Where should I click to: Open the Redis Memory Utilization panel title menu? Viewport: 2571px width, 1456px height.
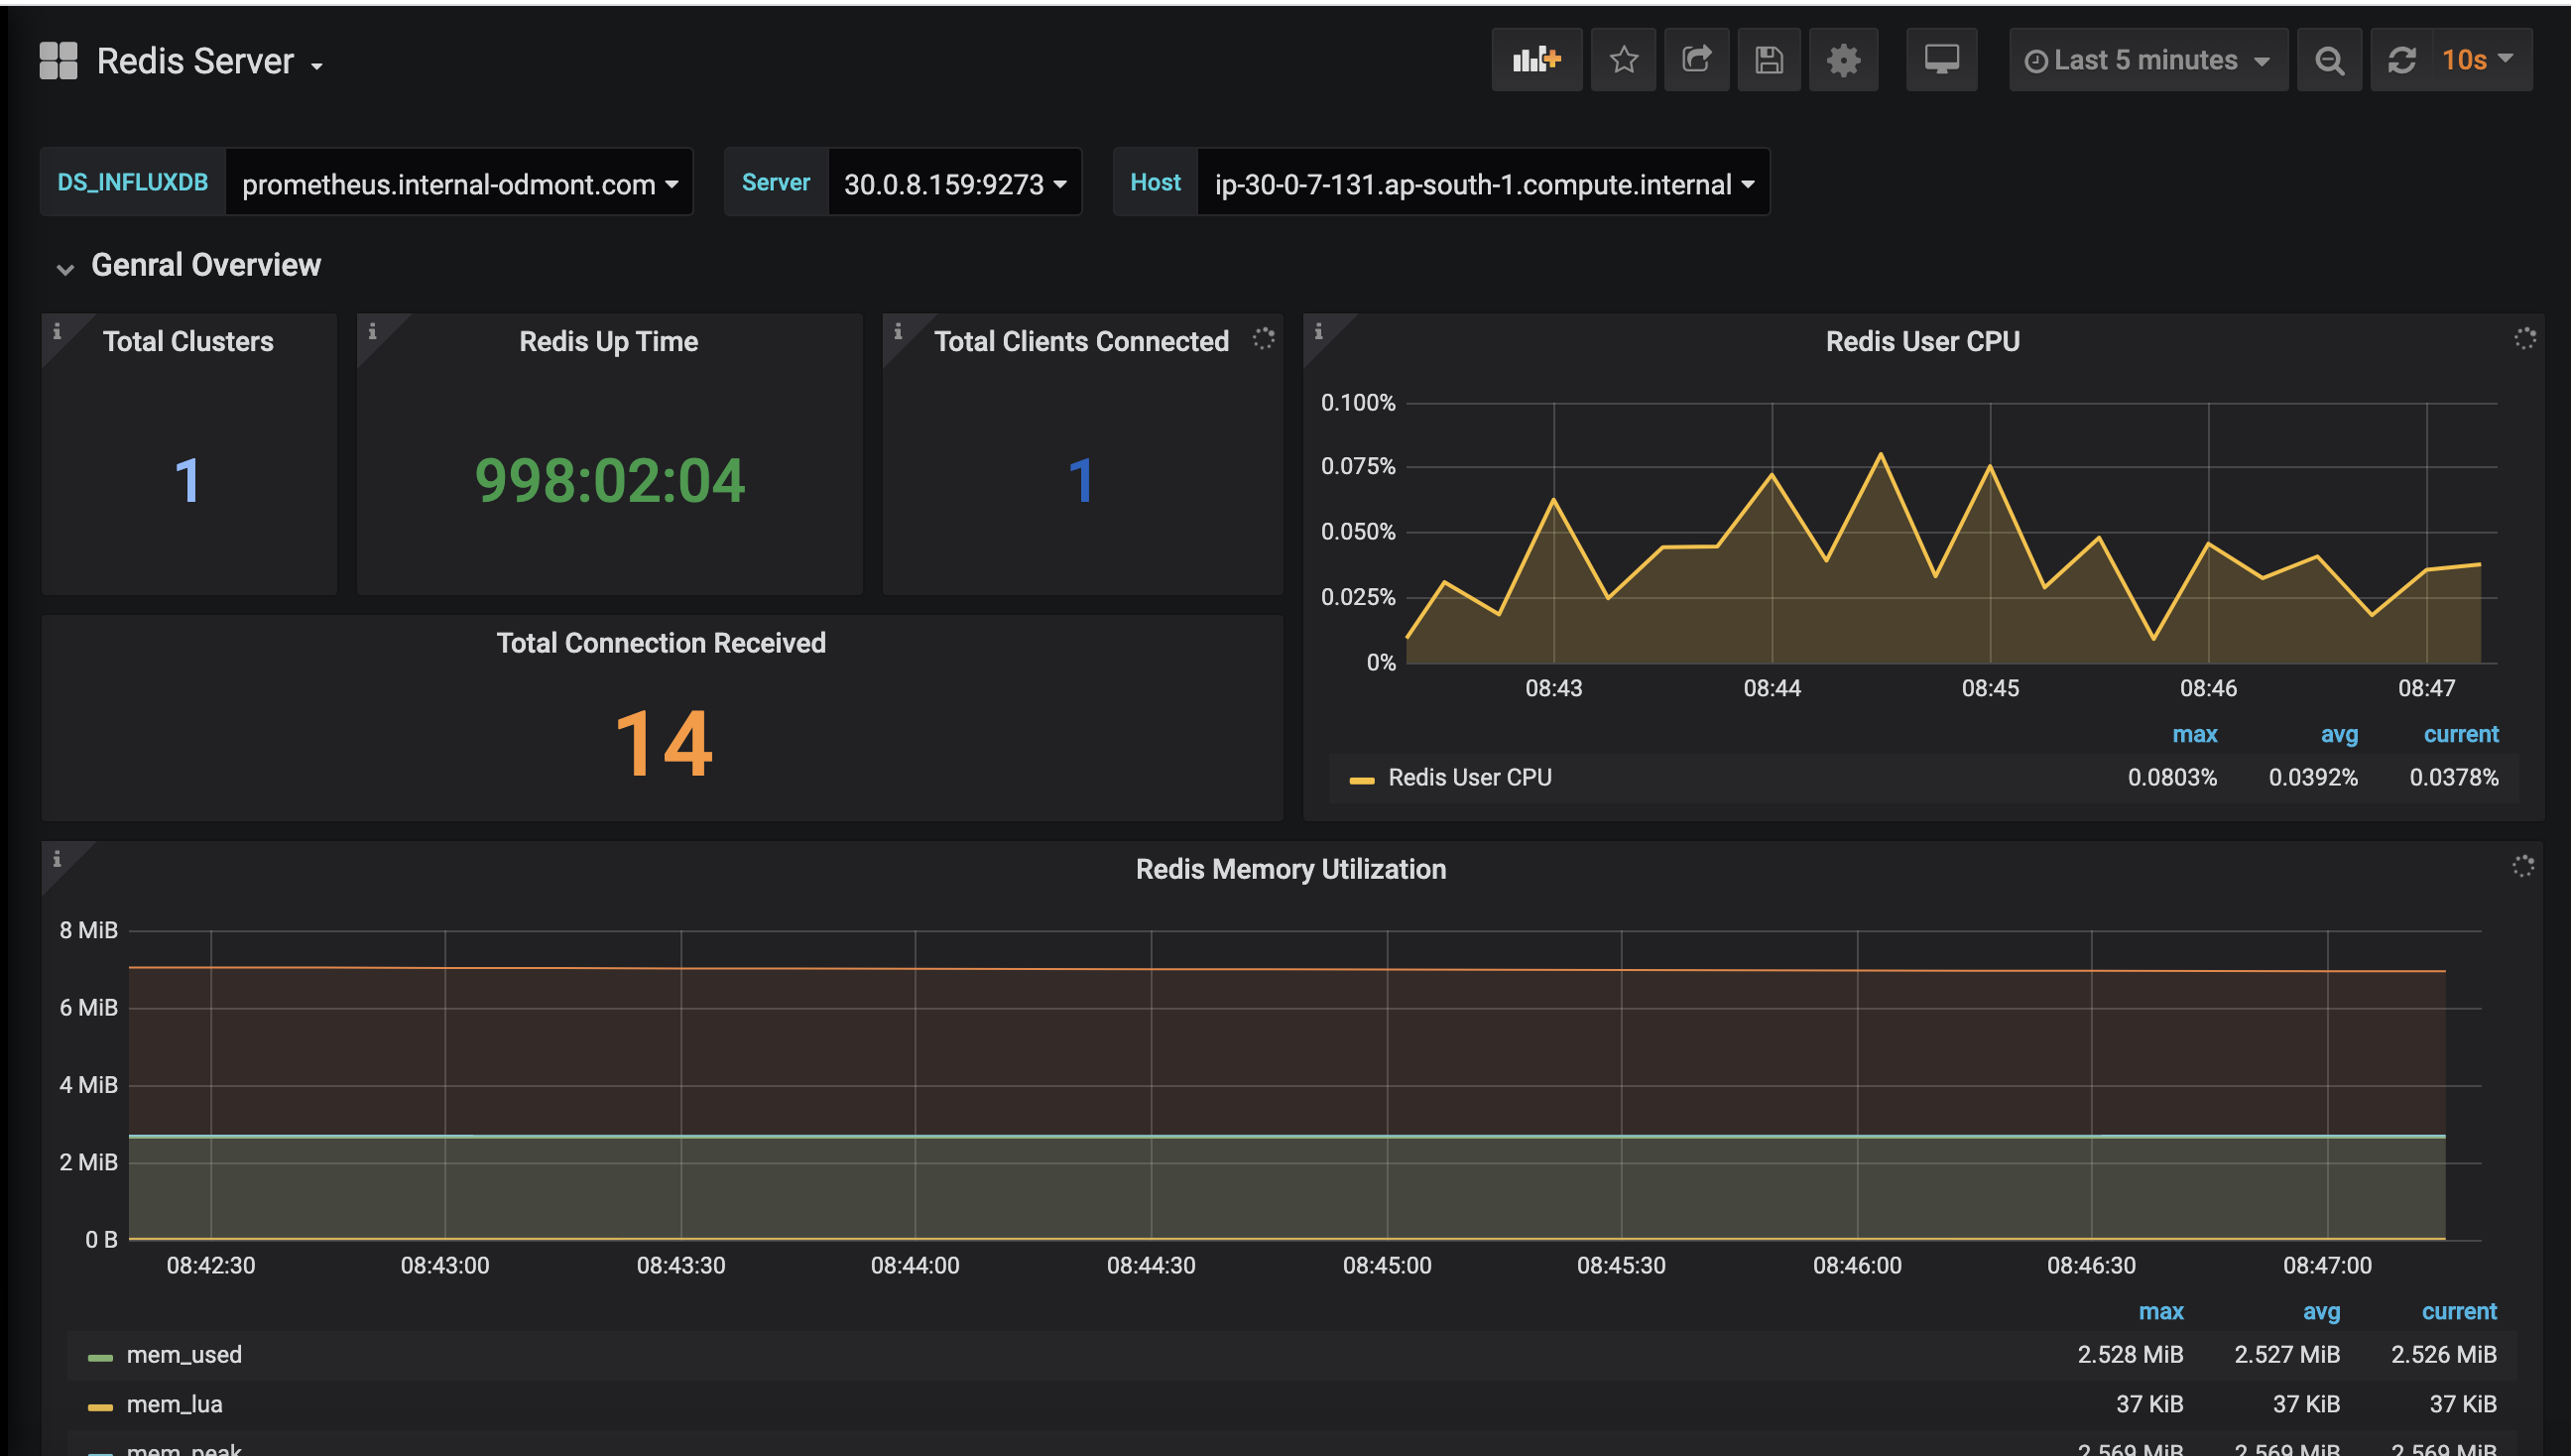coord(1290,869)
